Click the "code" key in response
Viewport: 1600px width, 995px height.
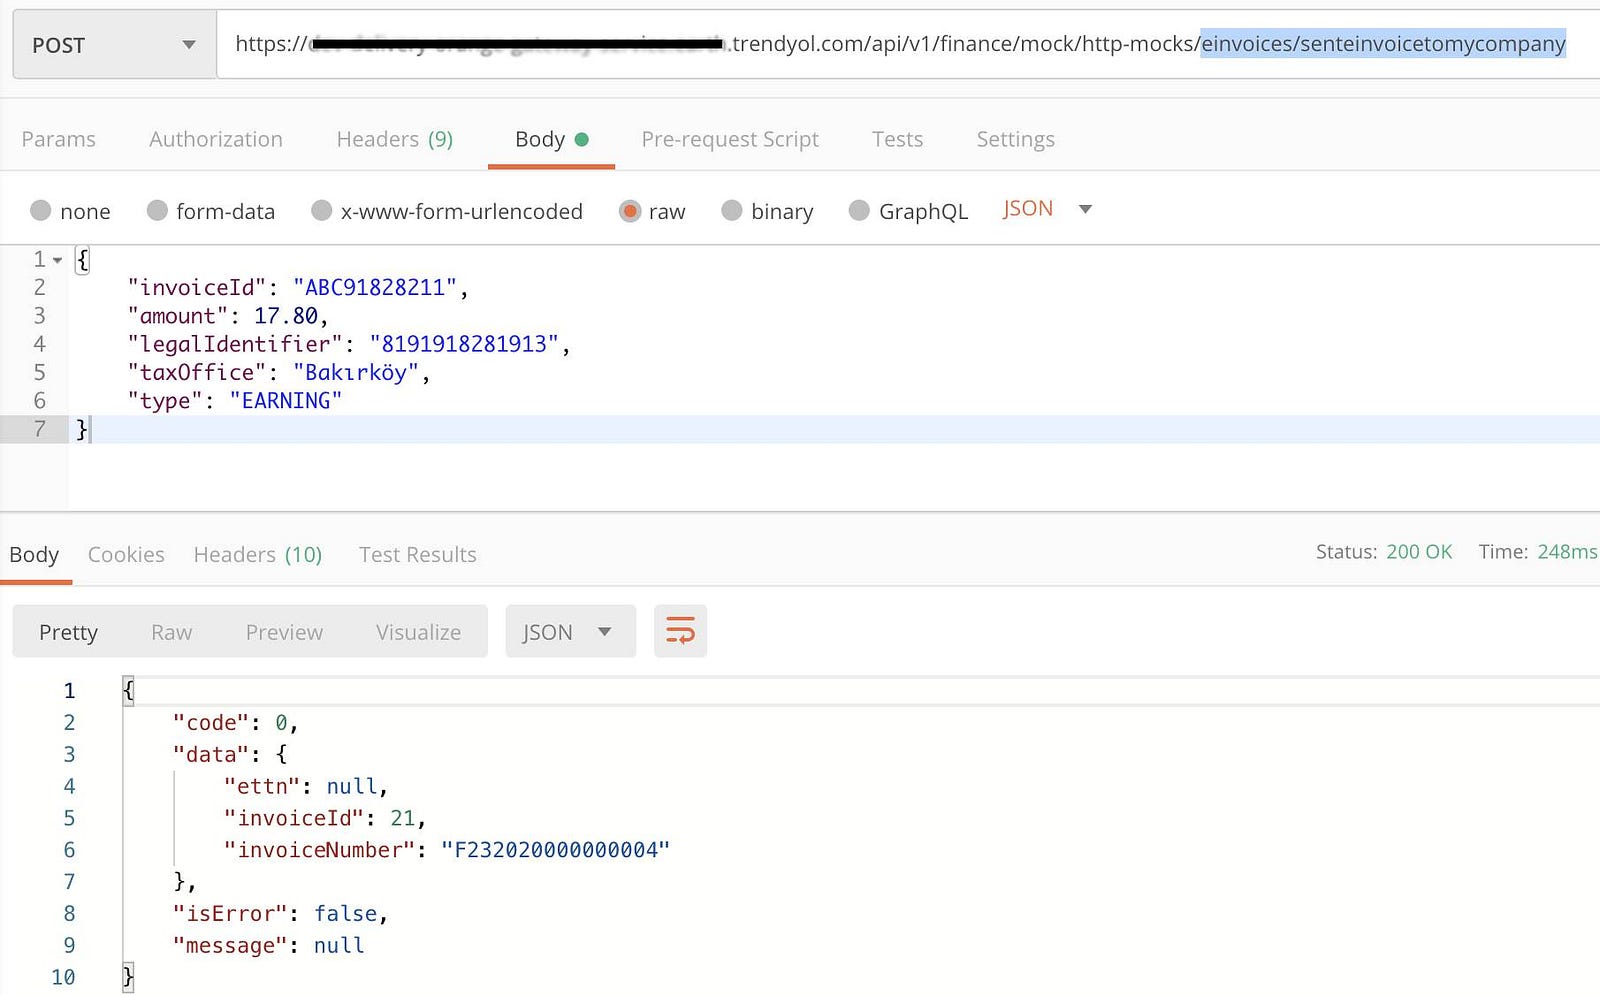211,723
